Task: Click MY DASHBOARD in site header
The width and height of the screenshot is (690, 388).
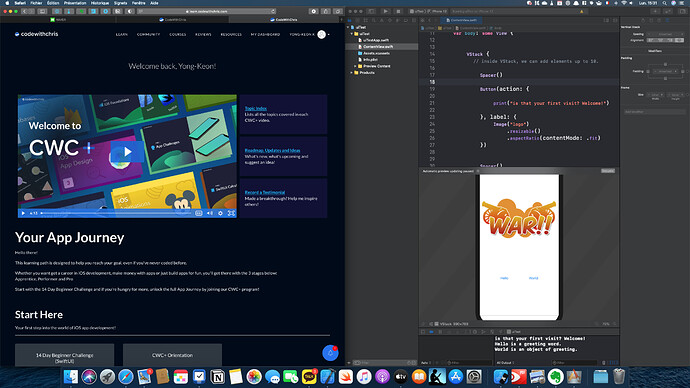Action: tap(265, 34)
